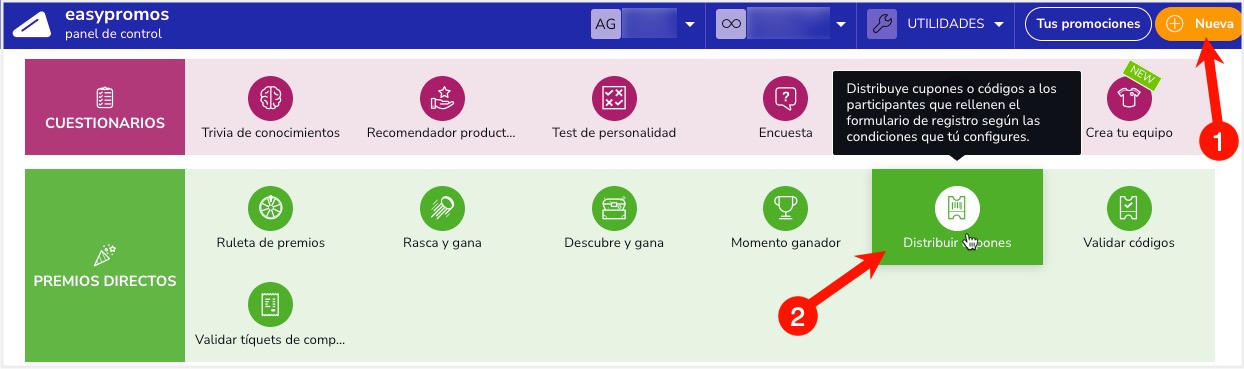Viewport: 1244px width, 369px height.
Task: Expand the infinity plan dropdown
Action: 783,24
